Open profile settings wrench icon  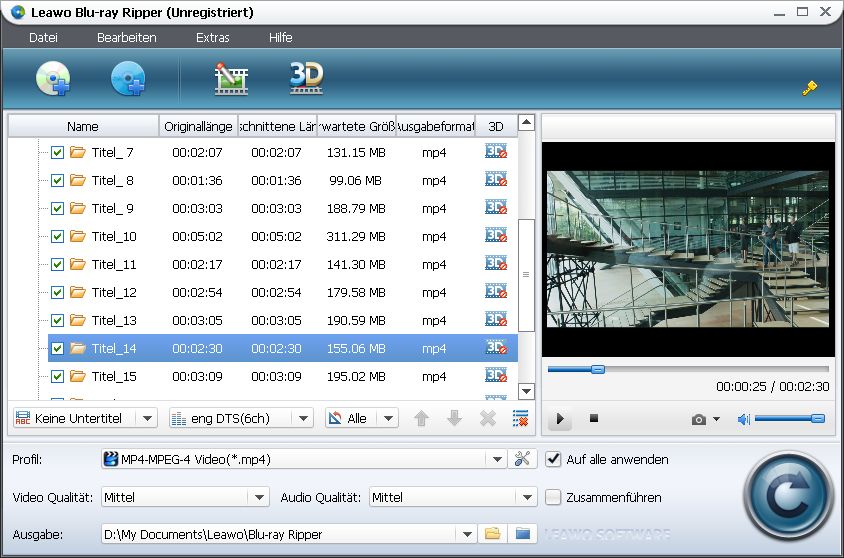522,459
